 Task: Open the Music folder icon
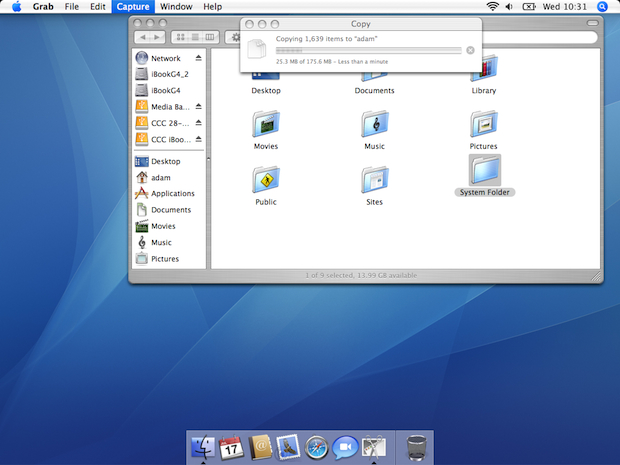(374, 124)
